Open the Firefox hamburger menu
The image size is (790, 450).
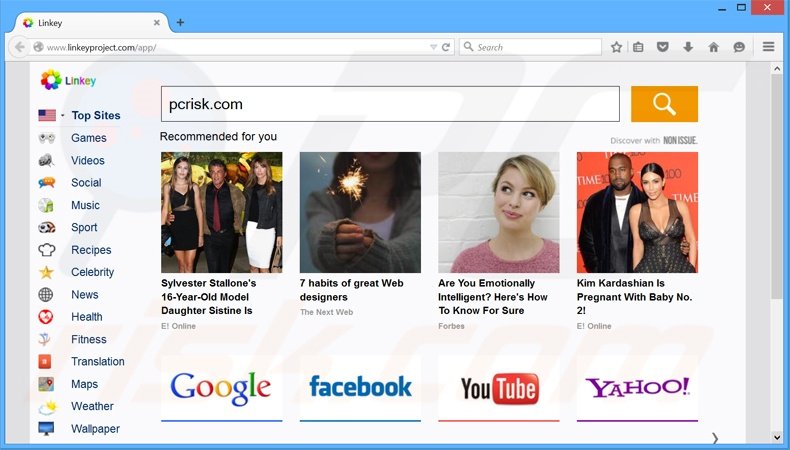[768, 47]
